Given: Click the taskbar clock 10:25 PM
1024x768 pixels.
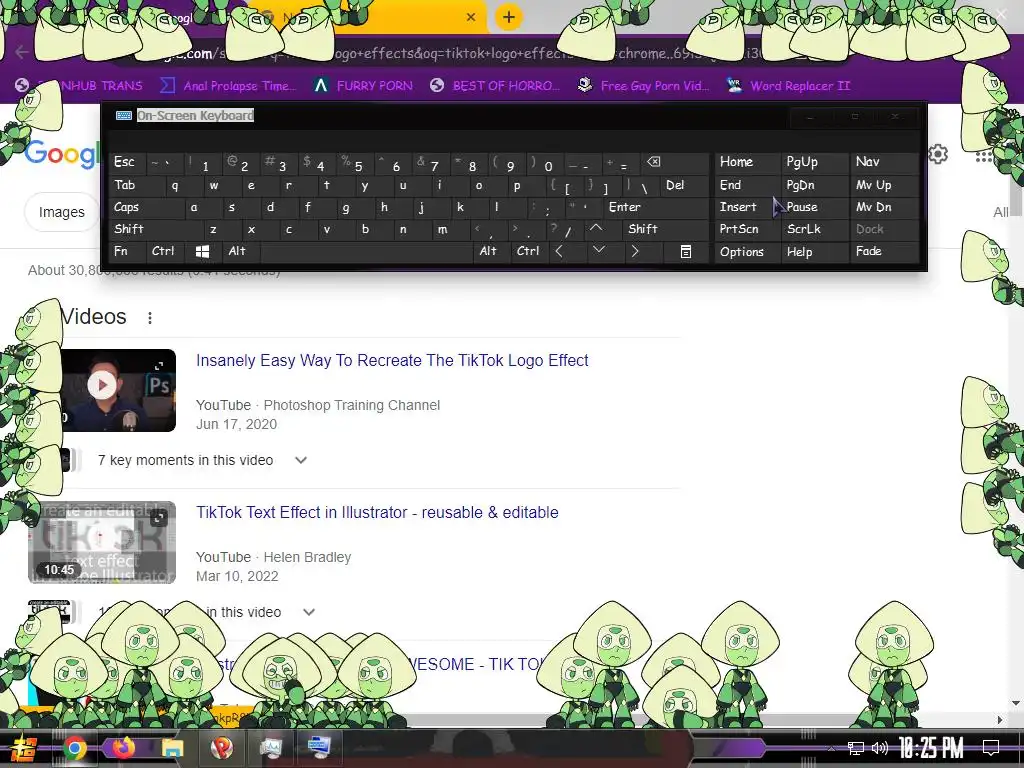Looking at the screenshot, I should pyautogui.click(x=931, y=748).
